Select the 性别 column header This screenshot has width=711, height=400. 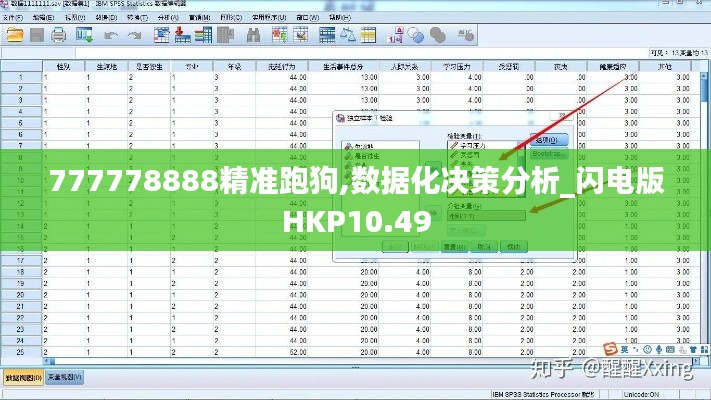click(63, 67)
